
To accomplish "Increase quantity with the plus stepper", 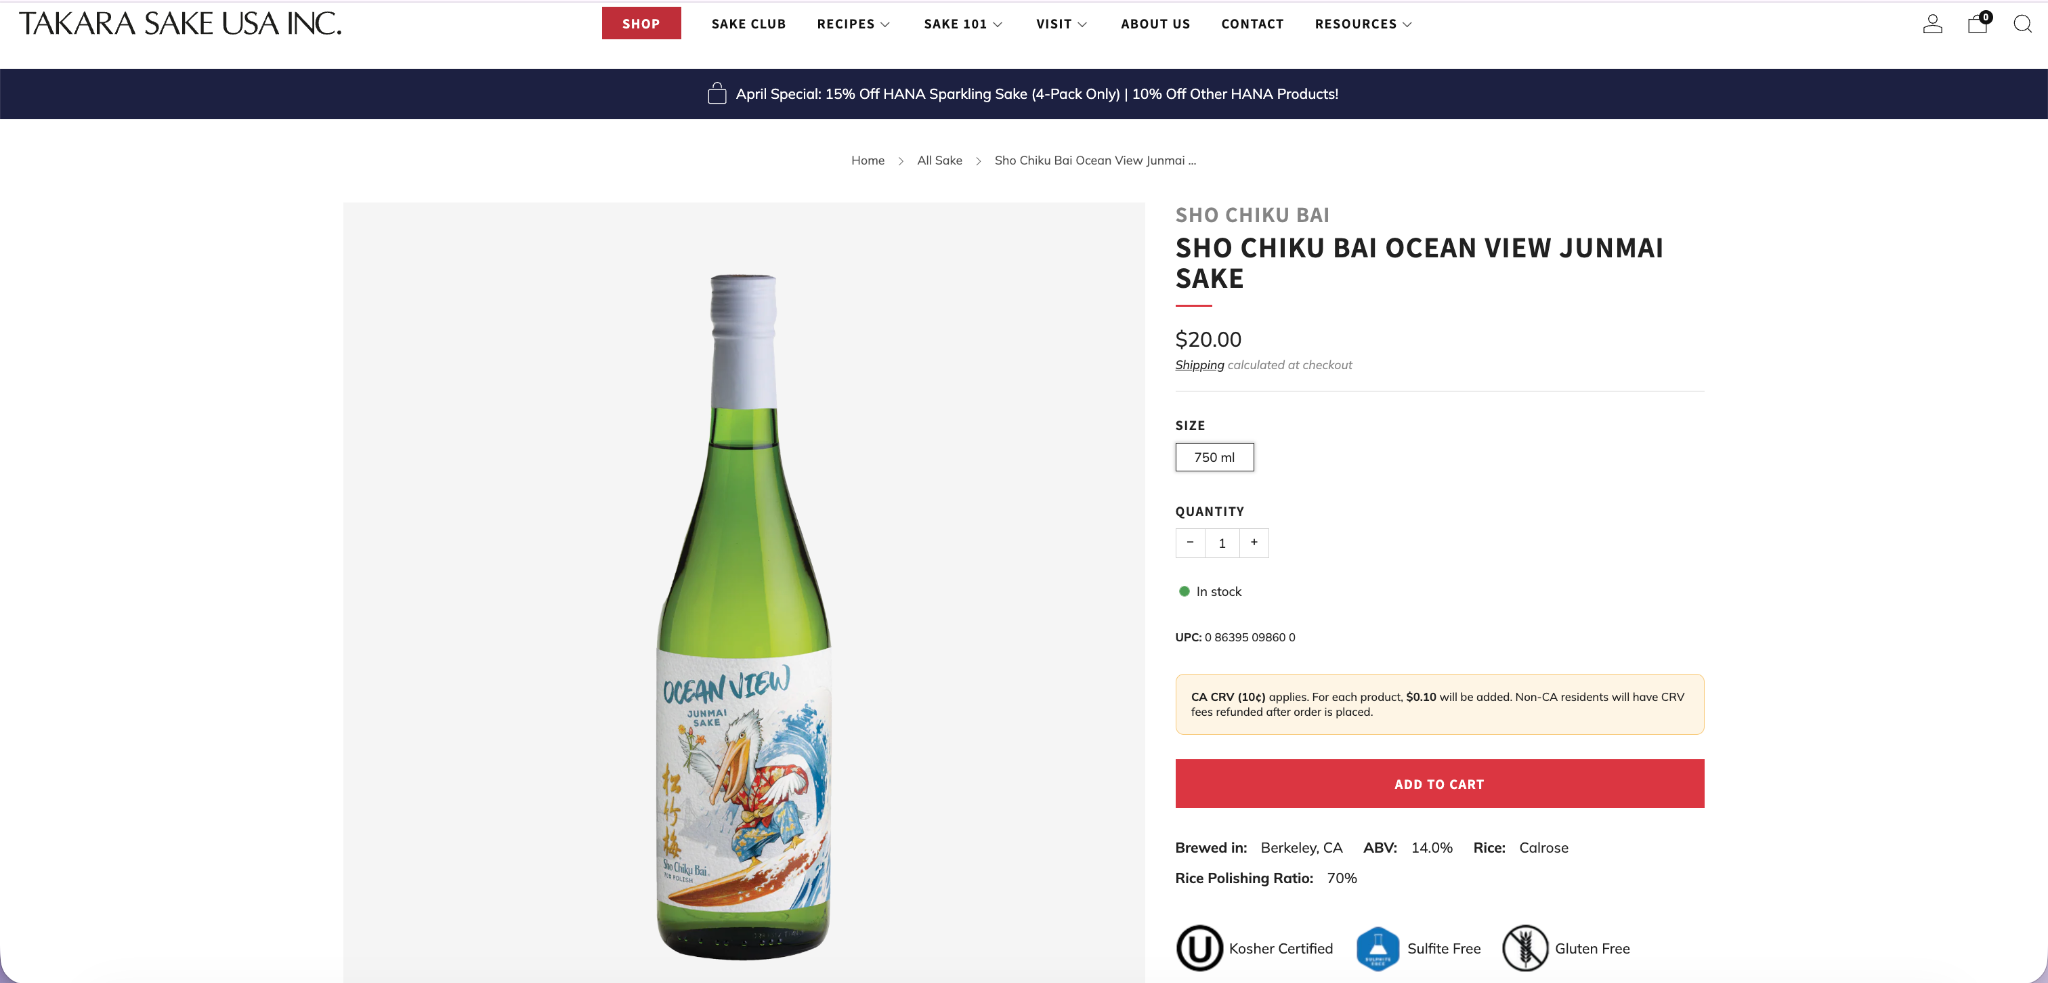I will 1254,542.
